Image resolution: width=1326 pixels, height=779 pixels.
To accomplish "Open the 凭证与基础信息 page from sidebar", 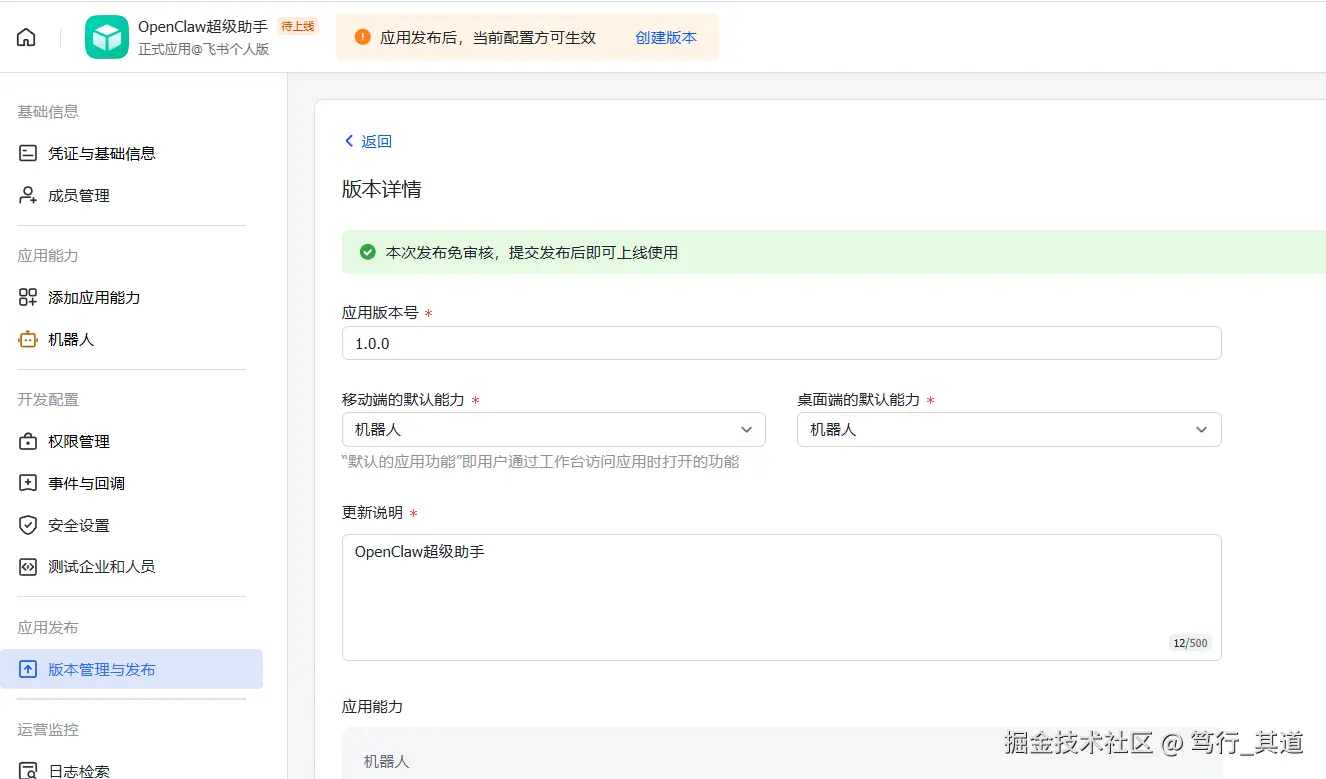I will pos(103,152).
